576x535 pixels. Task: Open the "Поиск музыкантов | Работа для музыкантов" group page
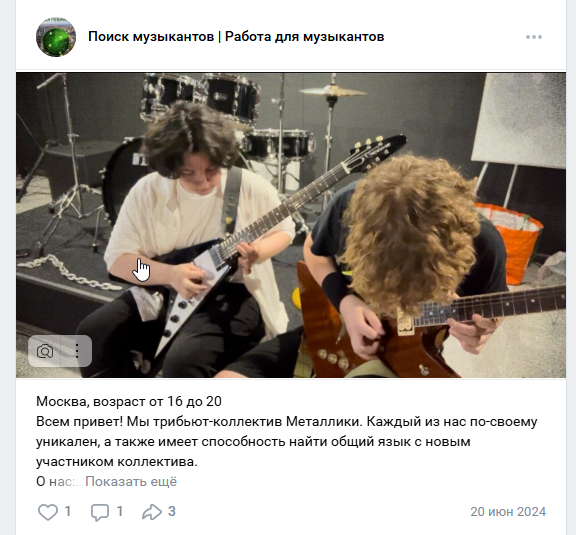(236, 37)
